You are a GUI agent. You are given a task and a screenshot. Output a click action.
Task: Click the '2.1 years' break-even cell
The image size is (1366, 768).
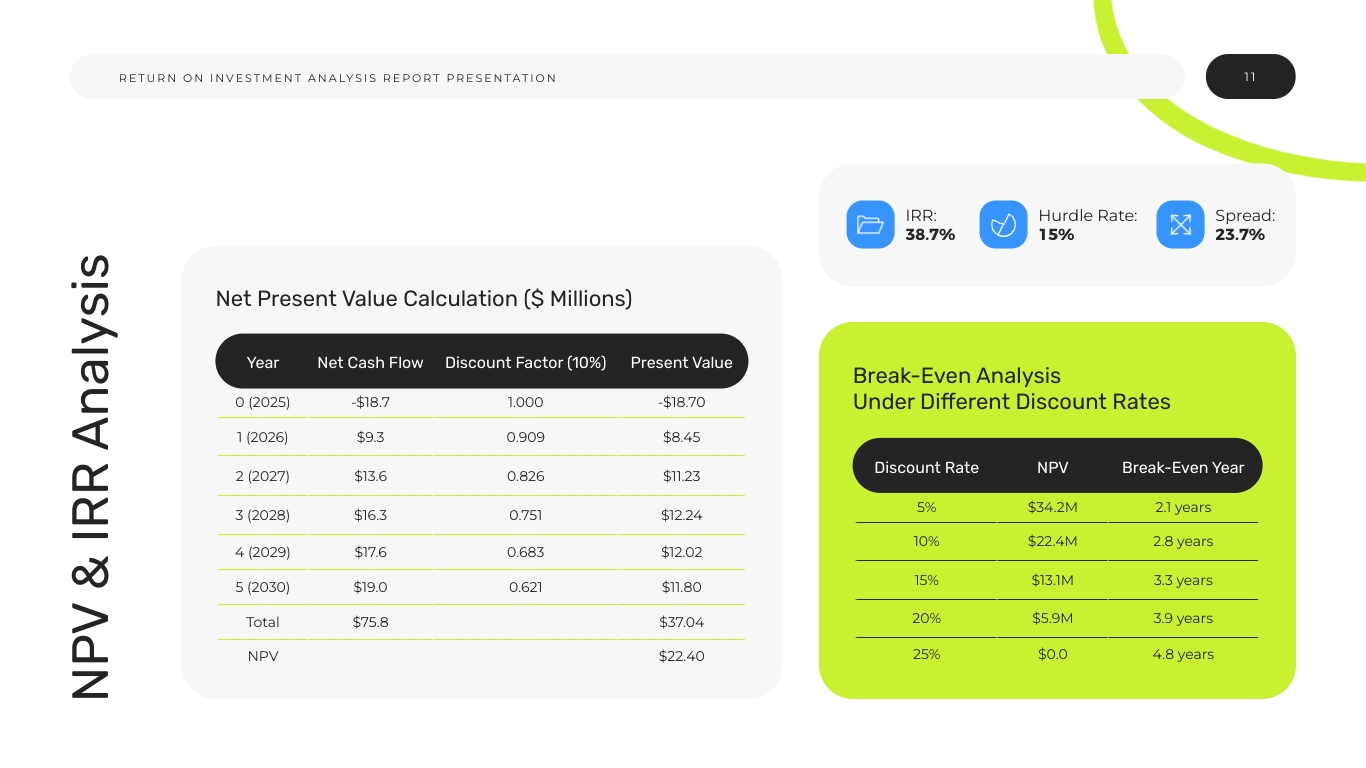[1183, 507]
